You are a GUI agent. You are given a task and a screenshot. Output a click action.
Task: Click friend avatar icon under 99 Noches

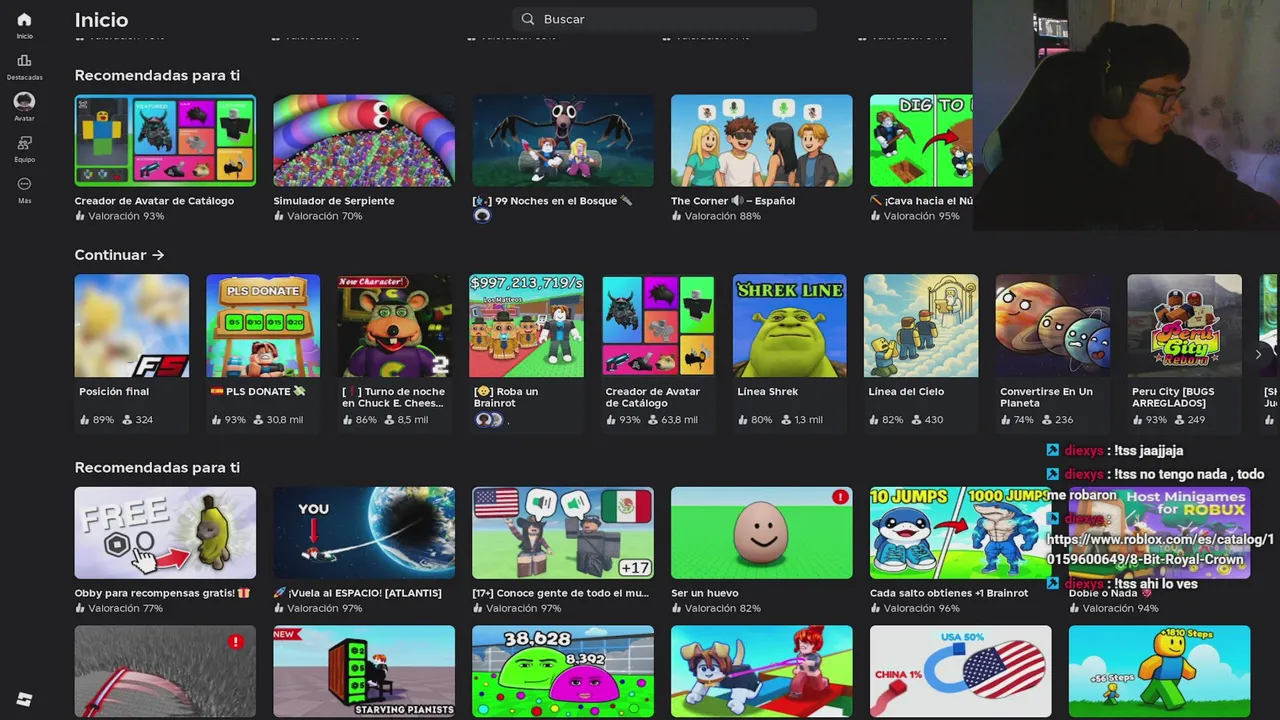tap(482, 215)
